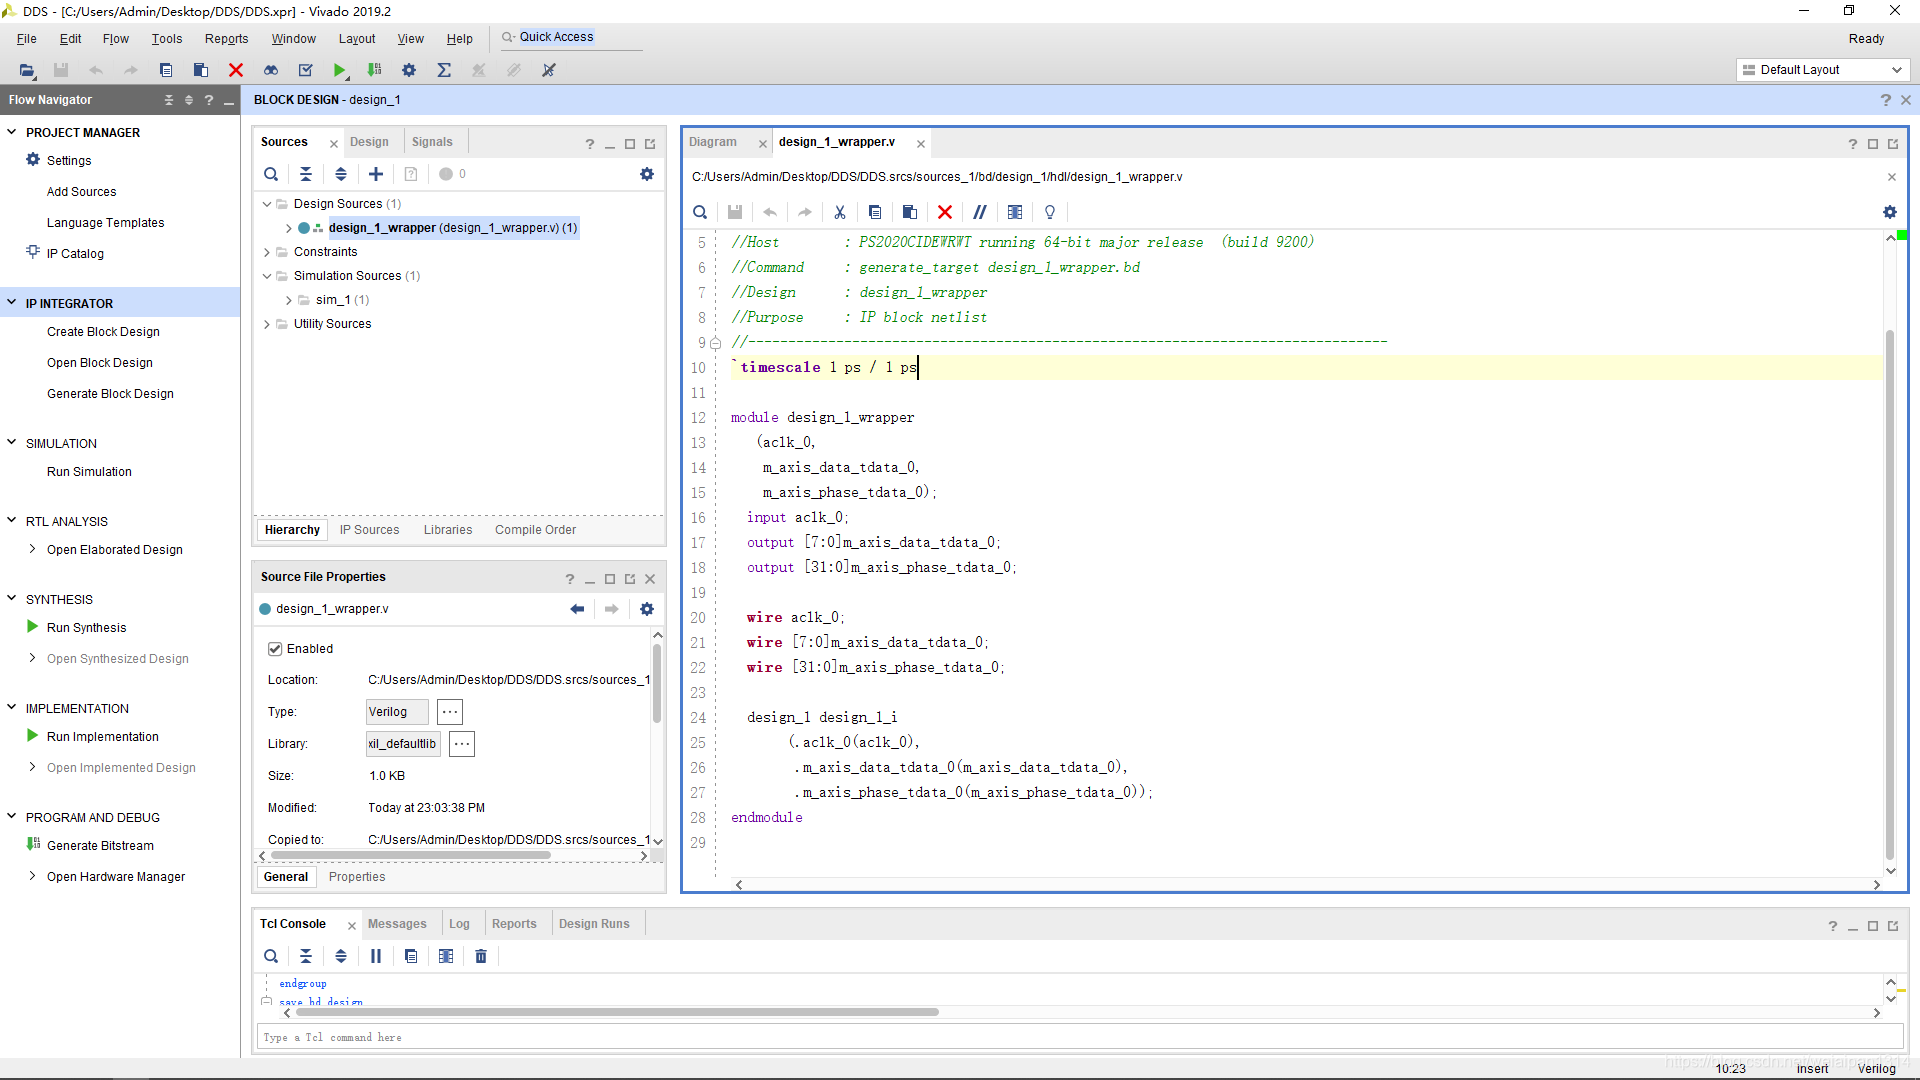1920x1080 pixels.
Task: Collapse the PROJECT MANAGER section
Action: (x=12, y=132)
